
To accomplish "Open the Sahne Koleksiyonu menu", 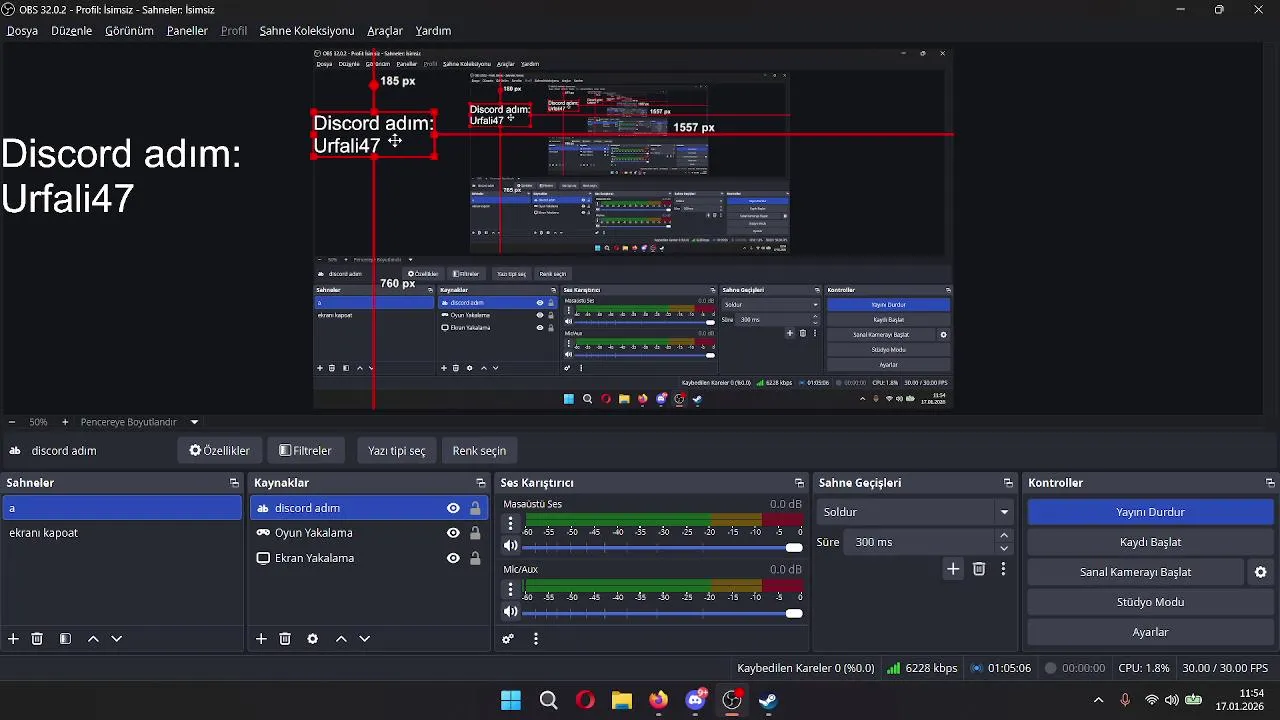I will (x=307, y=31).
